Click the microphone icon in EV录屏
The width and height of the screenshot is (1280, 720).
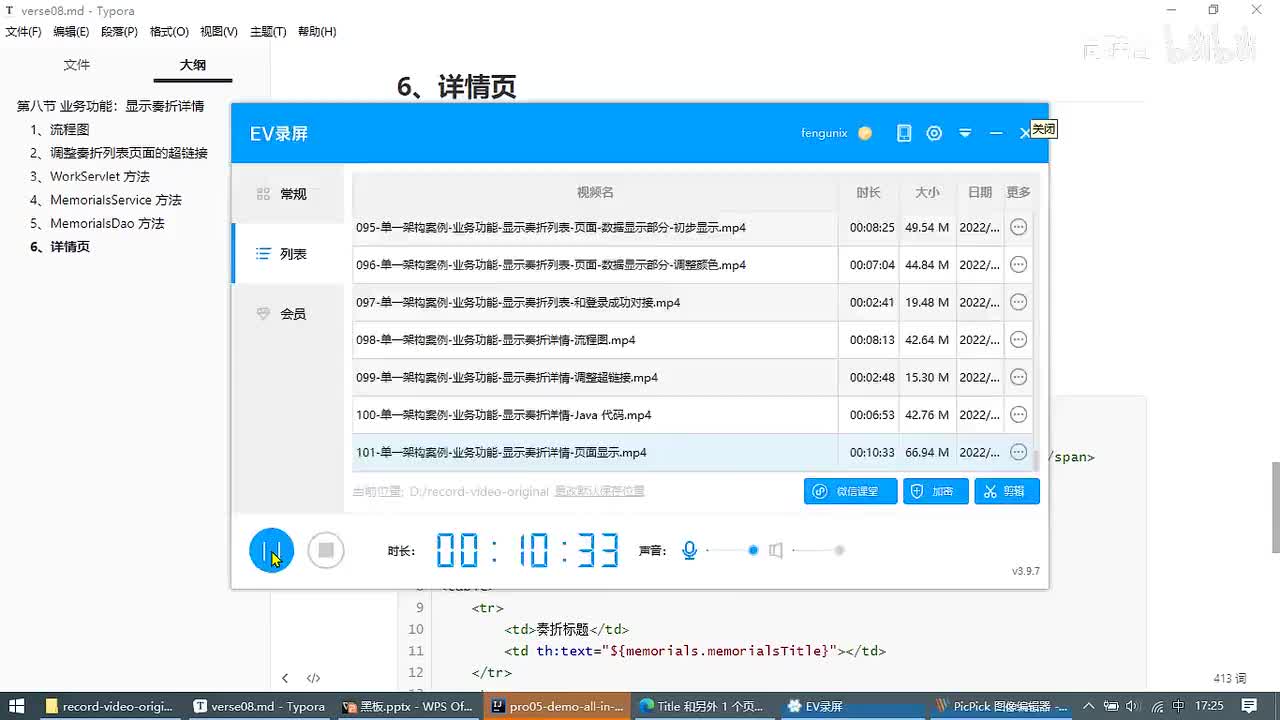tap(689, 550)
